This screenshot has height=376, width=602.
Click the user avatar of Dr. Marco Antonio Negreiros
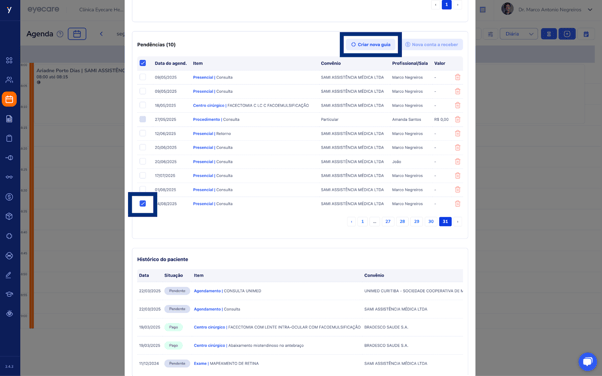[x=507, y=9]
